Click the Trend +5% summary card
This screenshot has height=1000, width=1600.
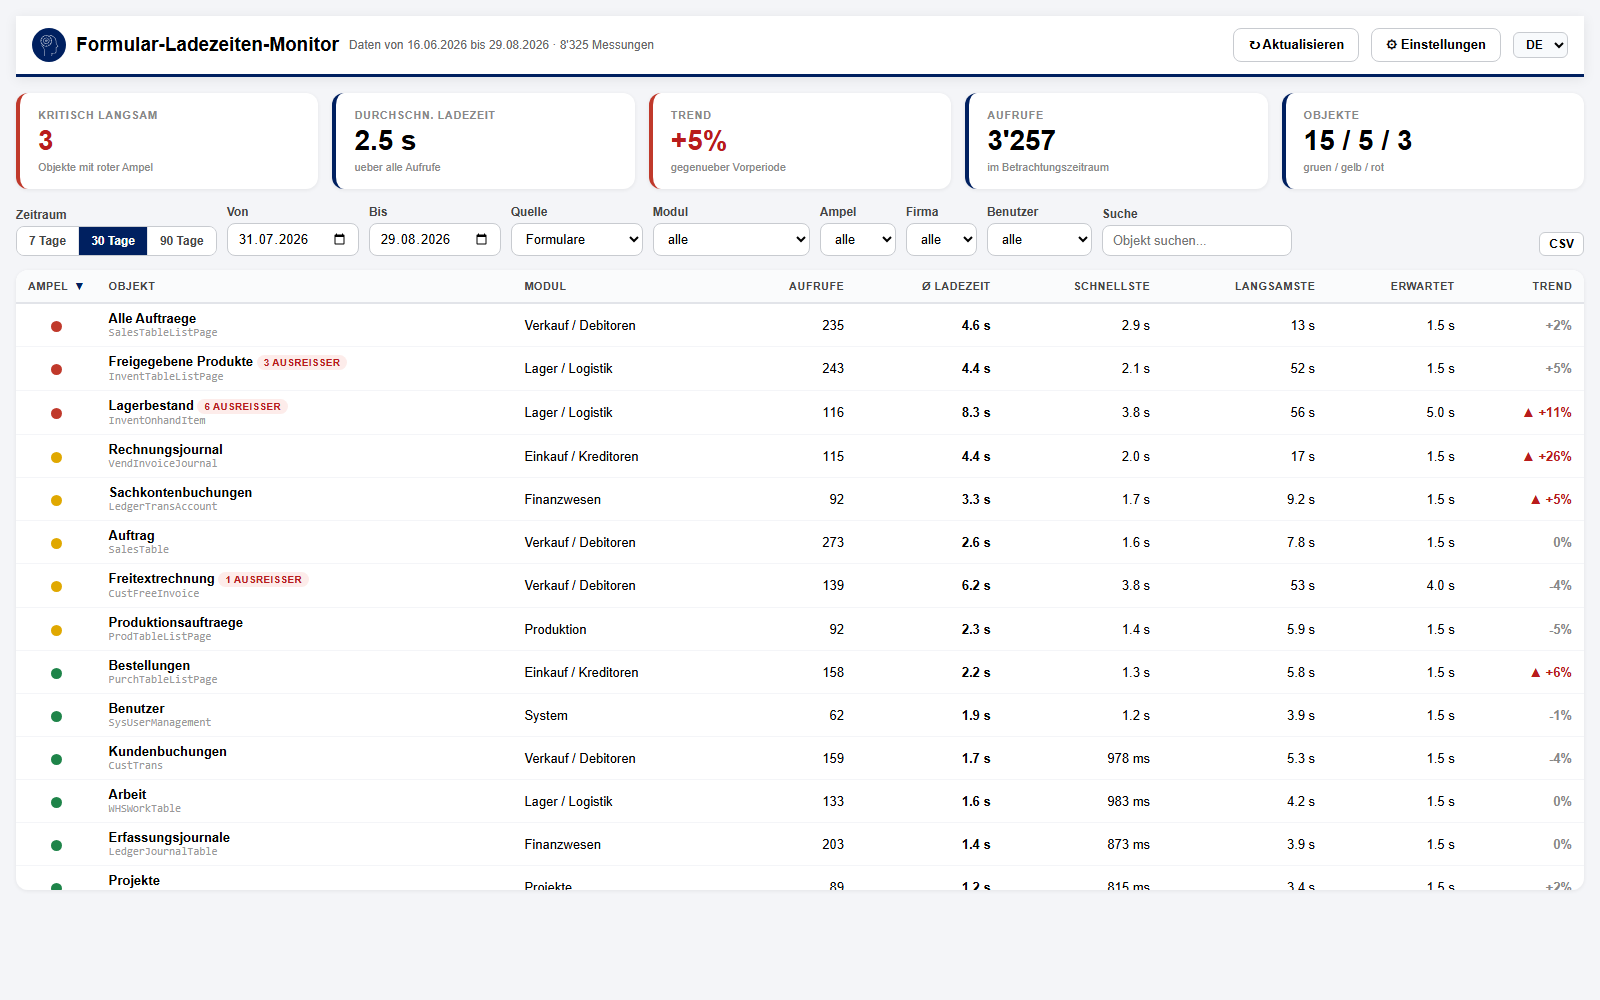[800, 141]
